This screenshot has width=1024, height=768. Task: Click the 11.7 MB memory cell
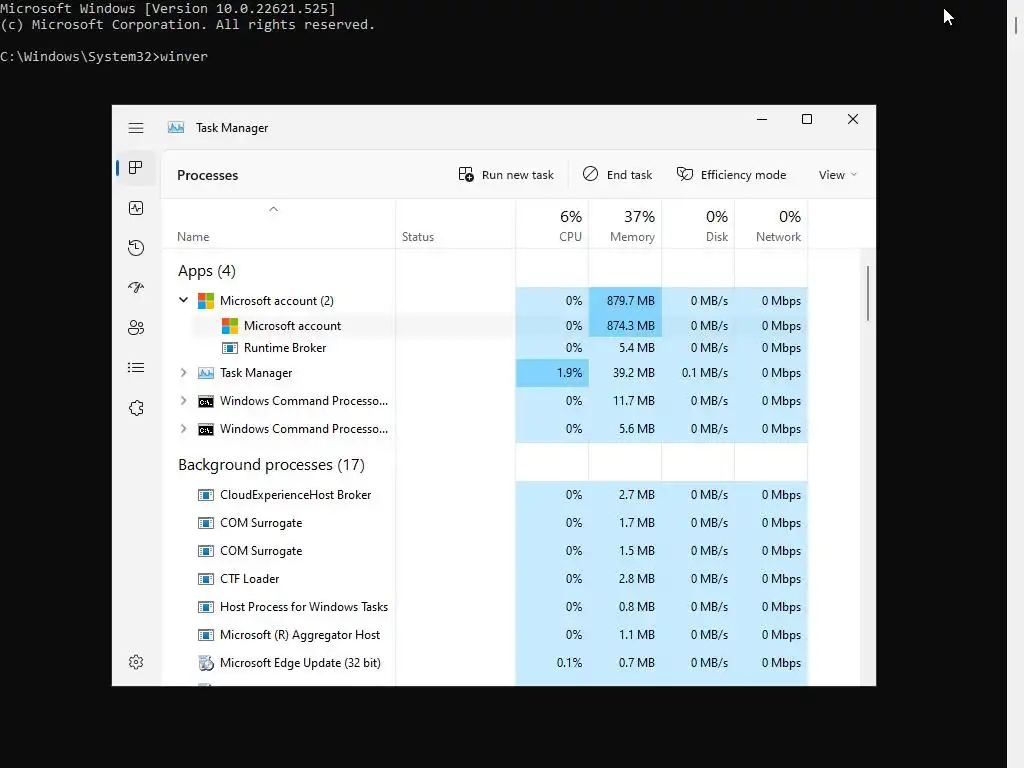[626, 401]
